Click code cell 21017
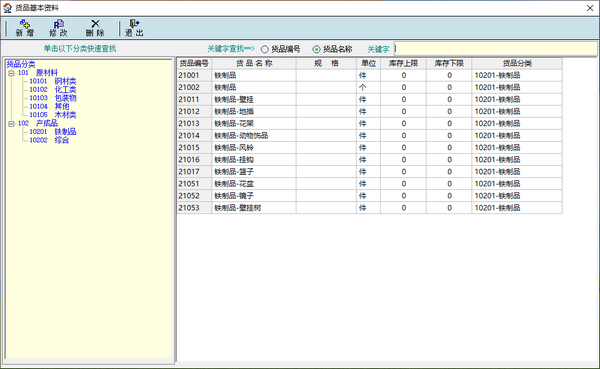Image resolution: width=600 pixels, height=369 pixels. (x=194, y=171)
